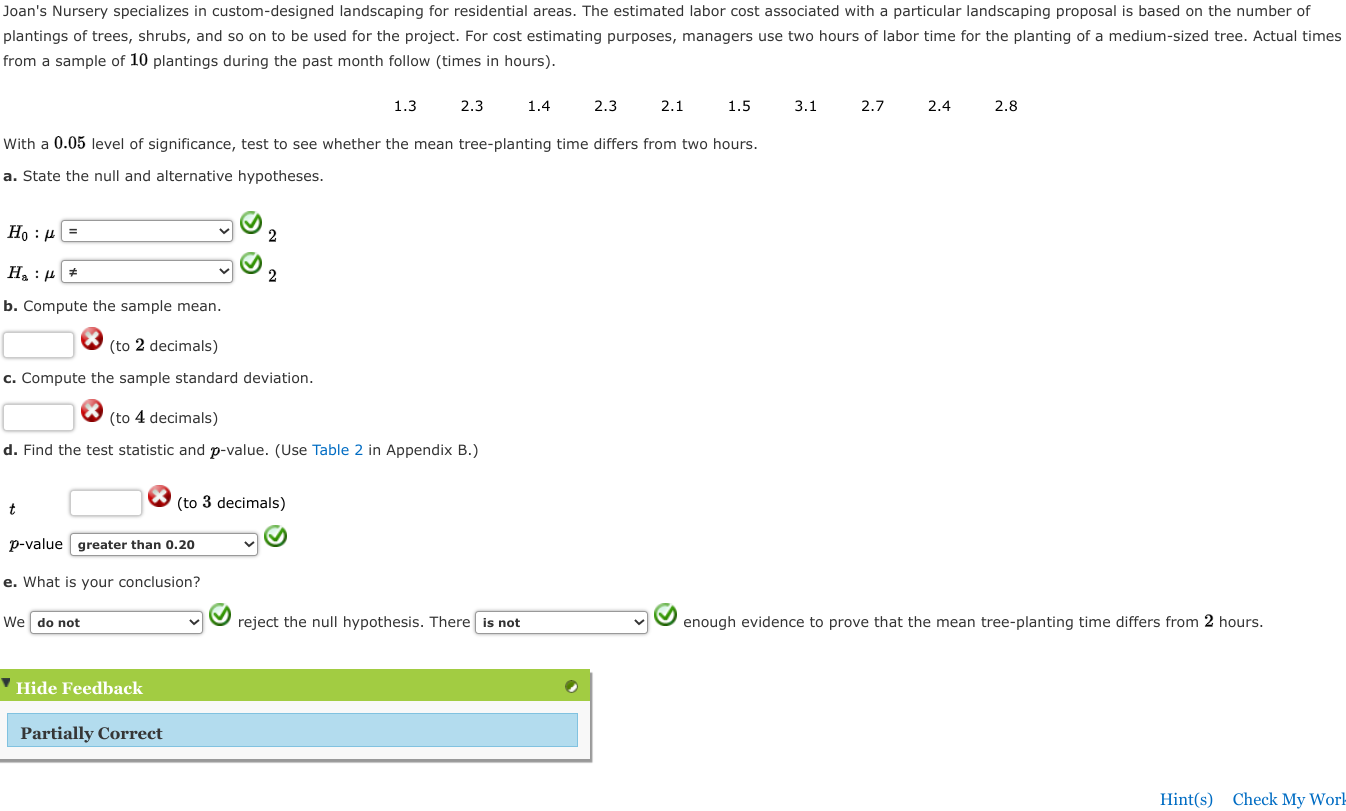Click the red X beside sample mean field
1346x811 pixels.
tap(92, 339)
